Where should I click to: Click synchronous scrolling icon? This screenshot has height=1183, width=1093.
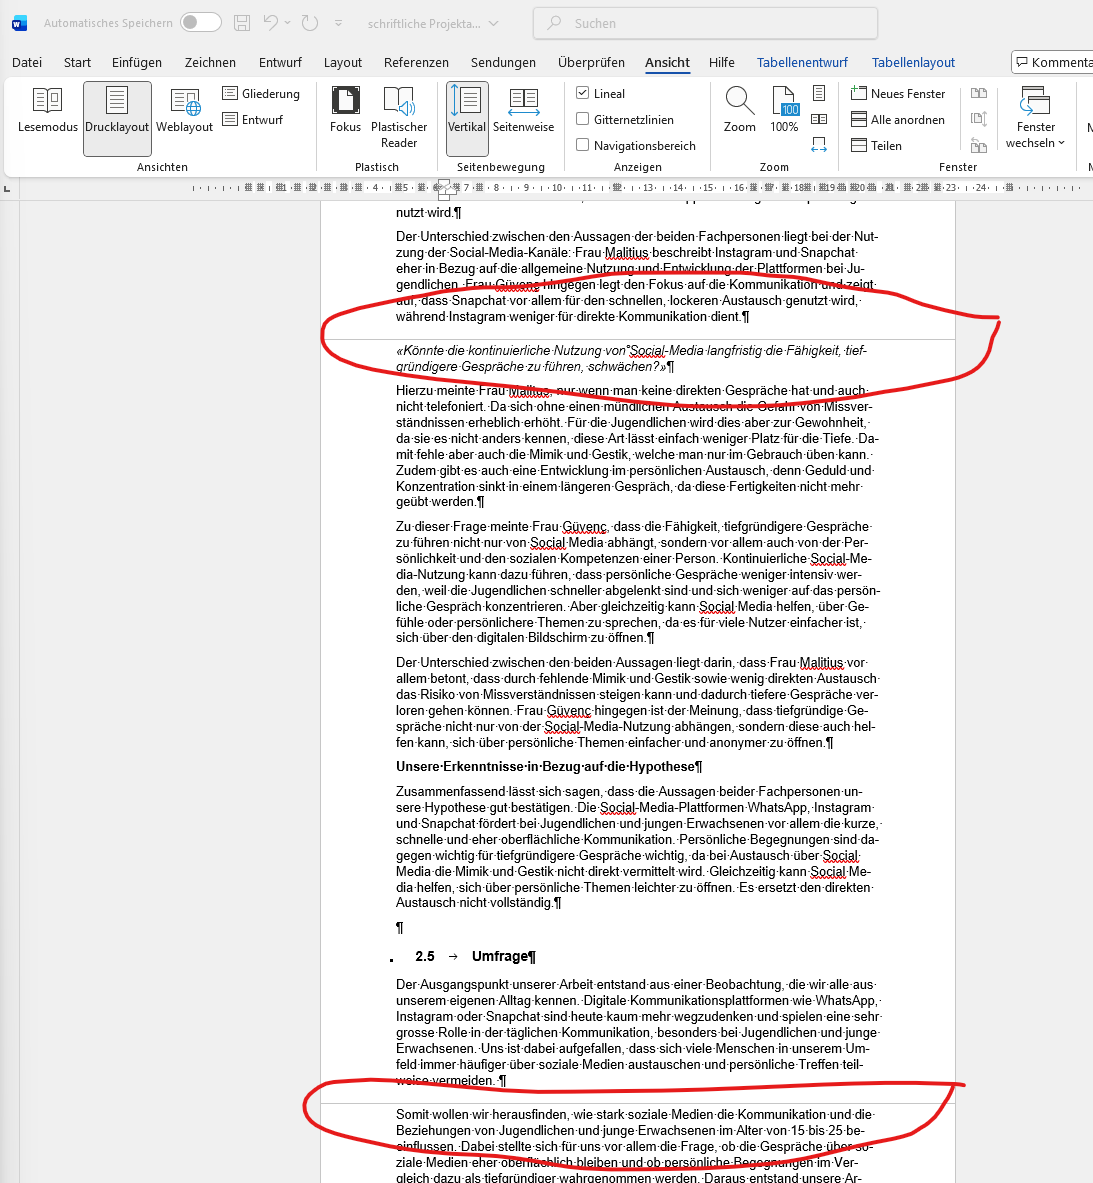tap(979, 119)
